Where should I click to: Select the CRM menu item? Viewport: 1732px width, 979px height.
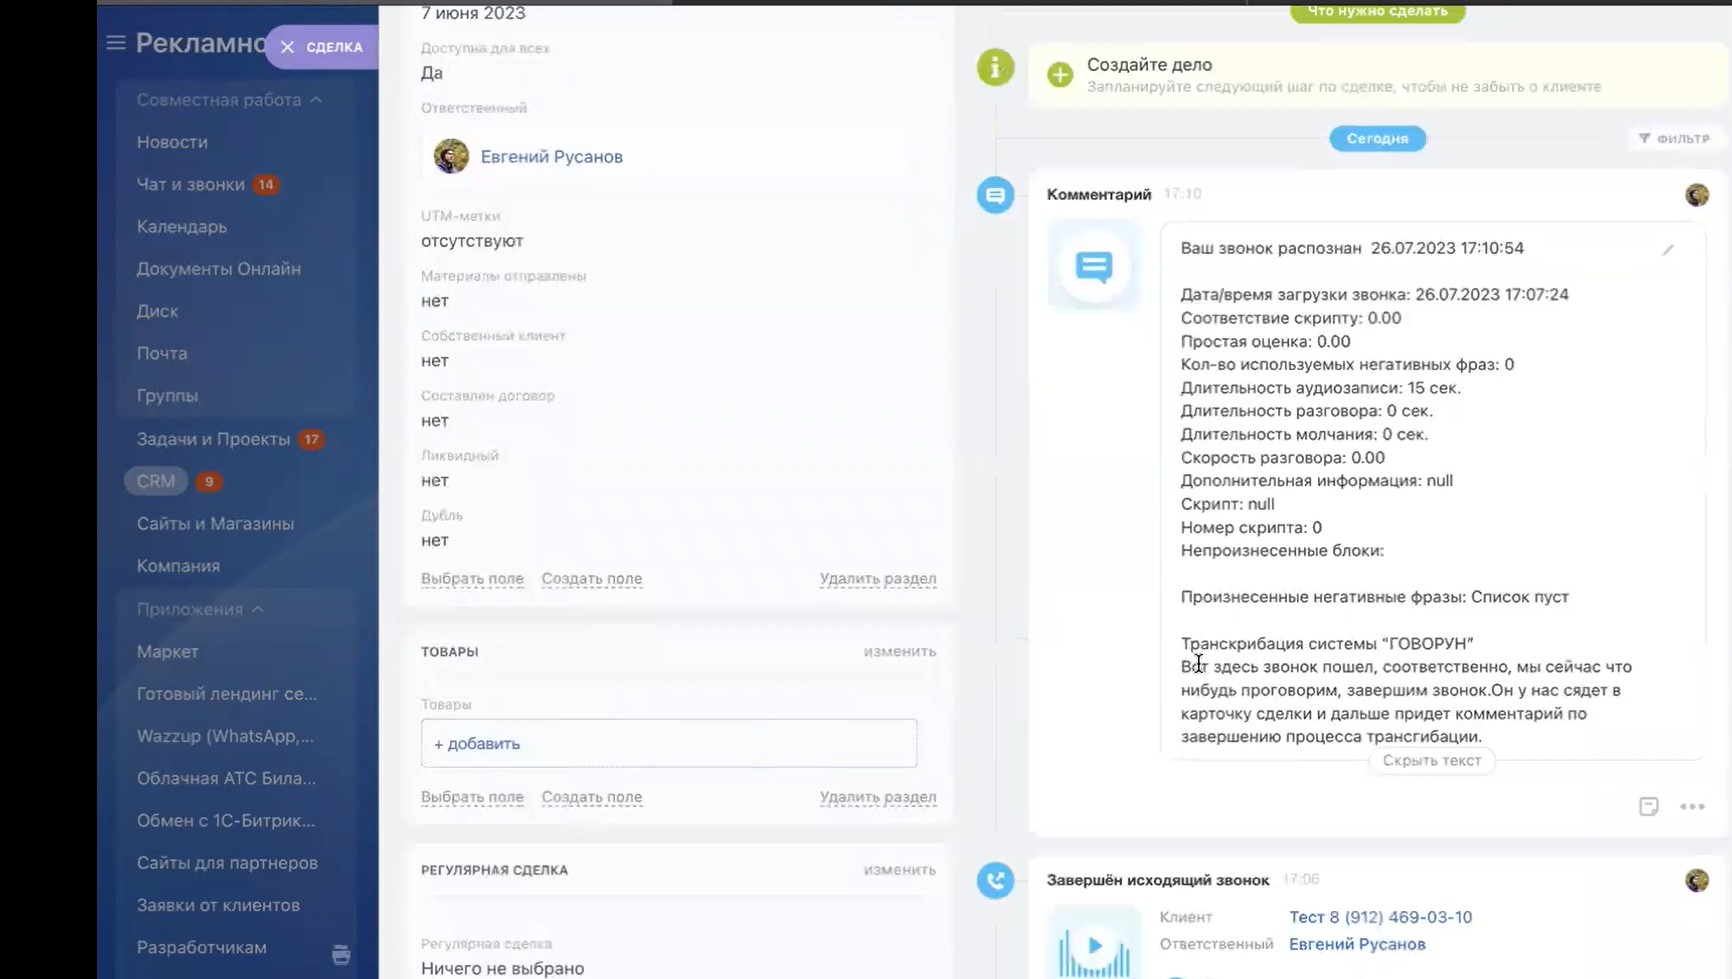pyautogui.click(x=156, y=481)
